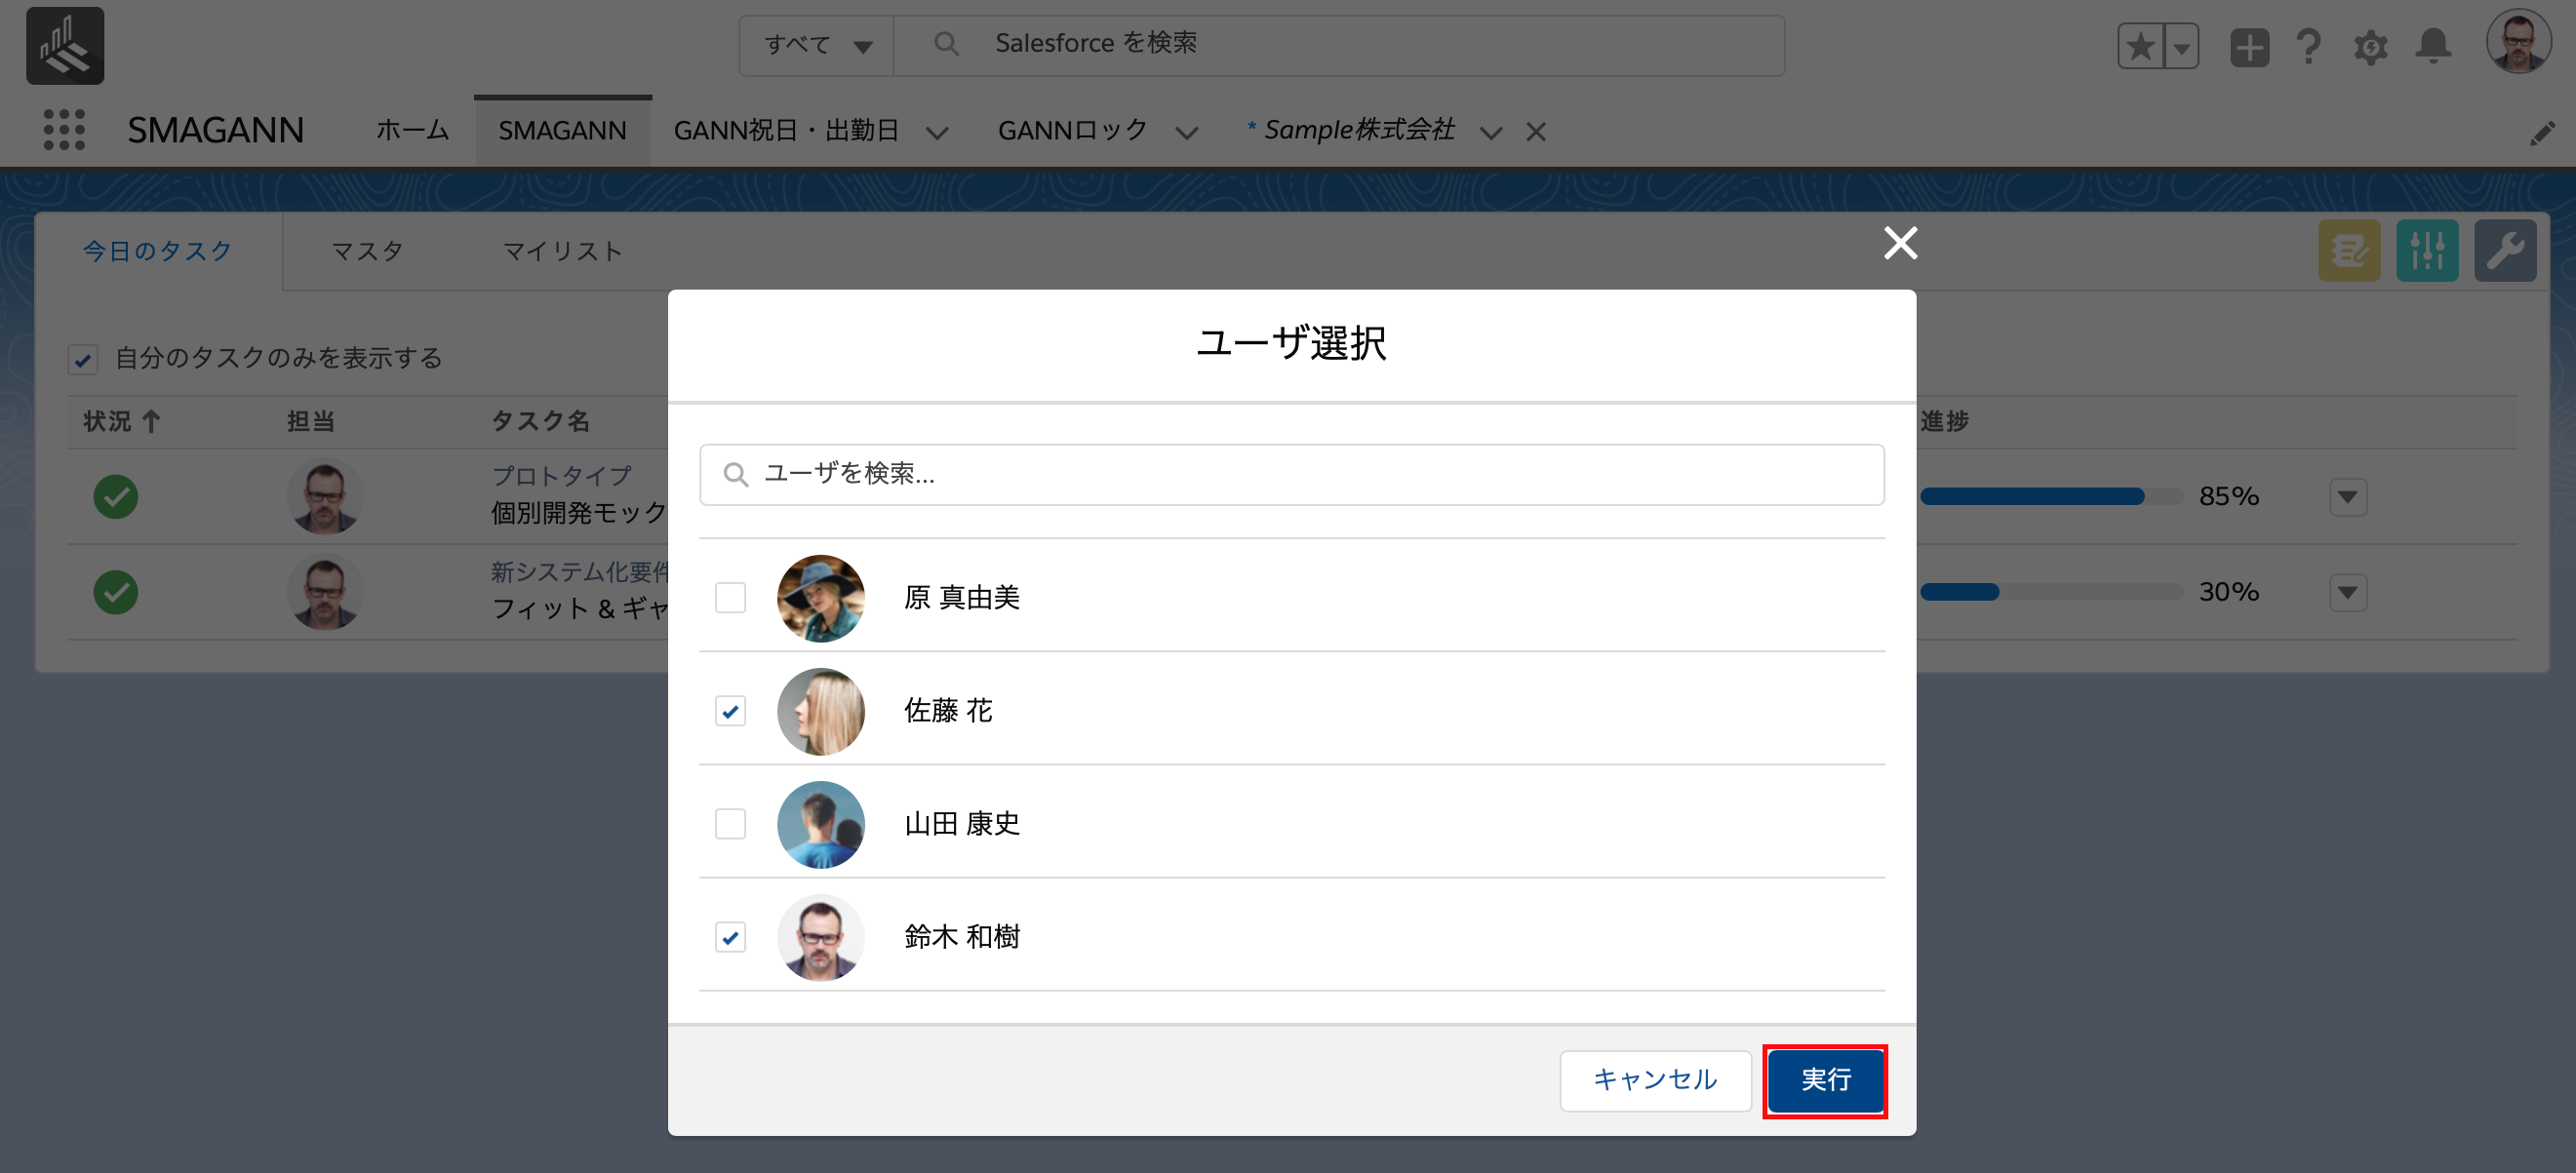Image resolution: width=2576 pixels, height=1173 pixels.
Task: Open the 30% row action dropdown
Action: coord(2347,592)
